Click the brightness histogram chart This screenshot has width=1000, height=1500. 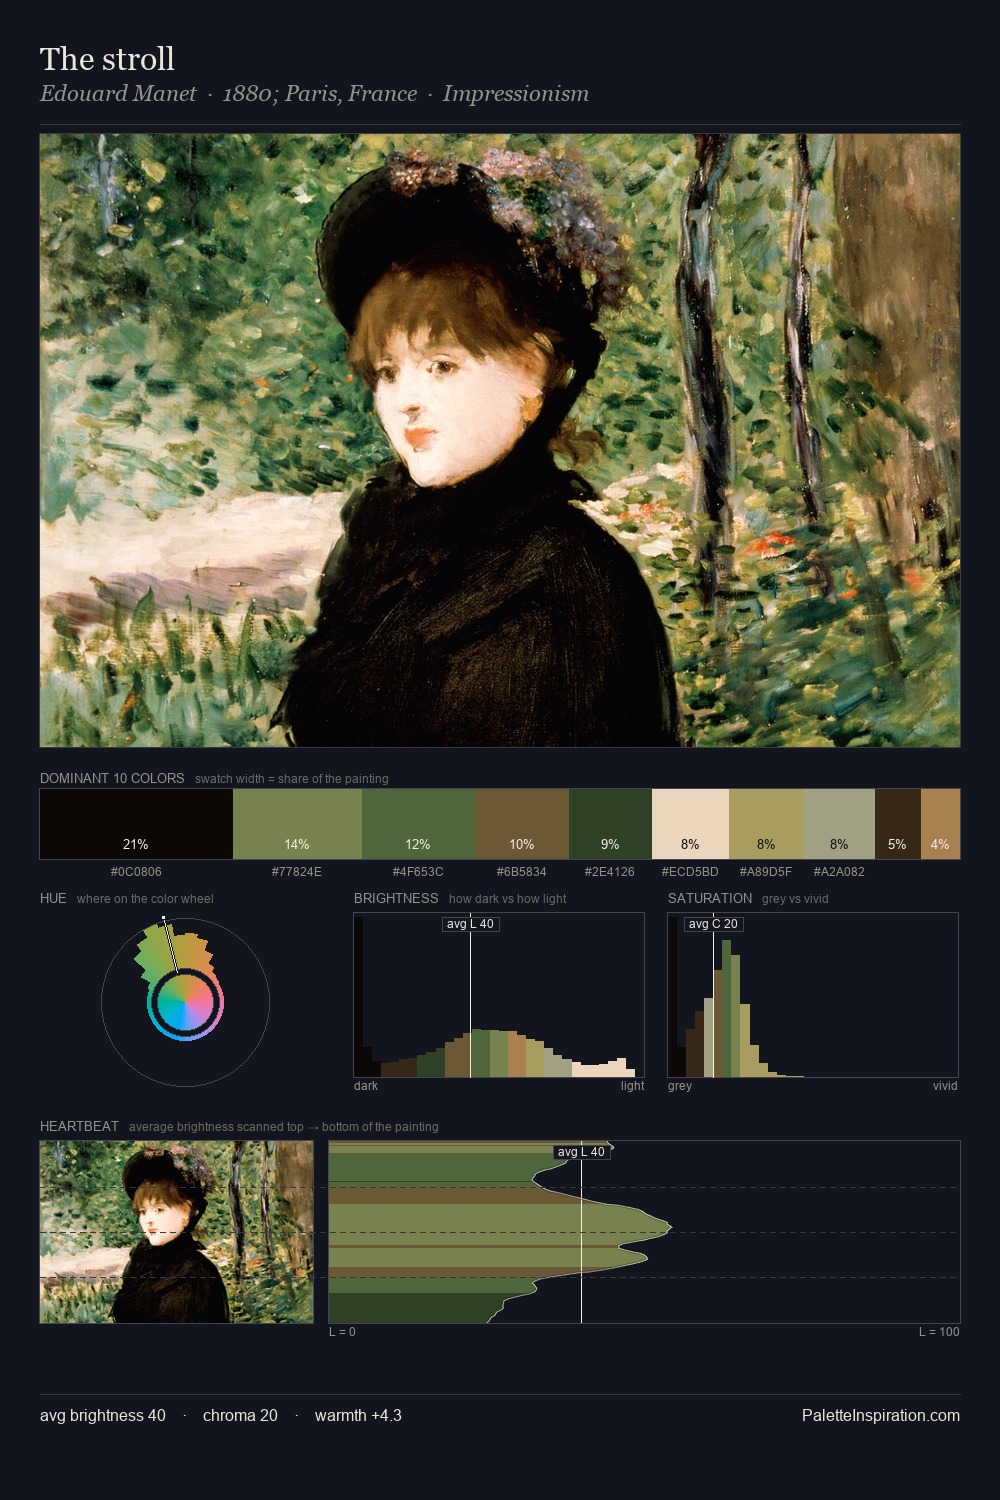click(x=499, y=995)
